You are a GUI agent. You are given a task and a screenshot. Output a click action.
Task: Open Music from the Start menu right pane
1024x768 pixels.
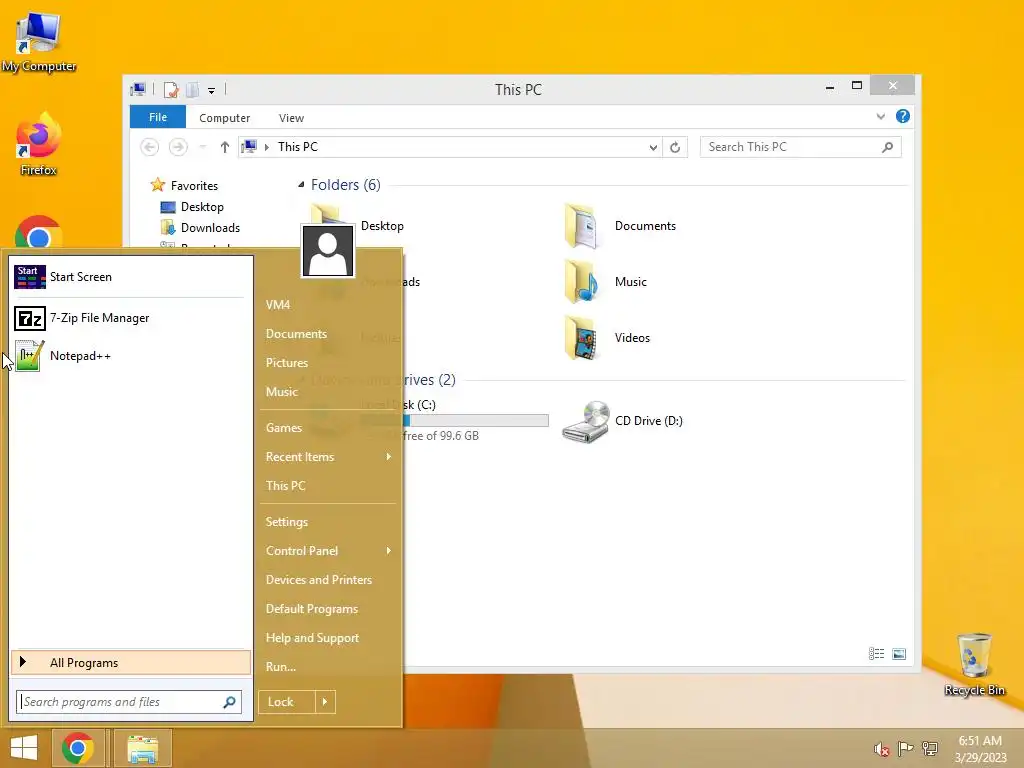click(281, 392)
